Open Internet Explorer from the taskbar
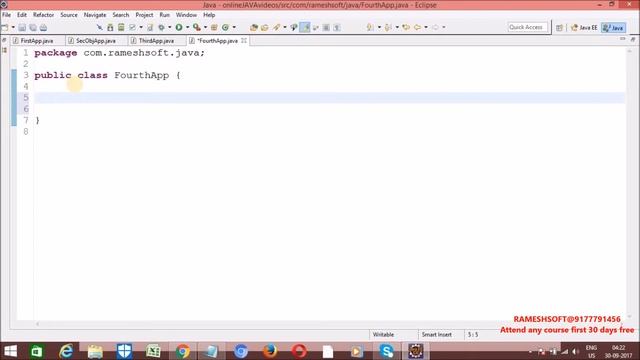This screenshot has height=360, width=640. click(x=66, y=351)
